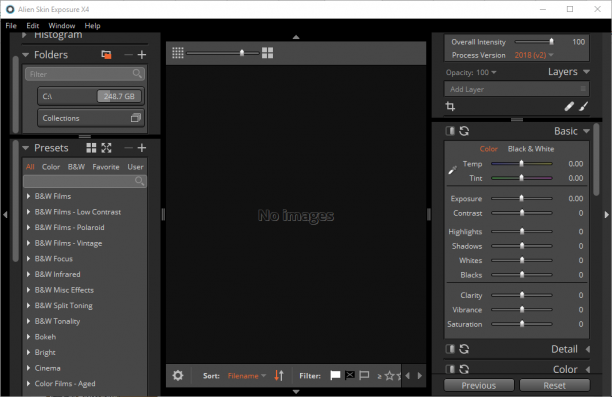Reset the Color panel settings
The height and width of the screenshot is (397, 612).
point(464,369)
